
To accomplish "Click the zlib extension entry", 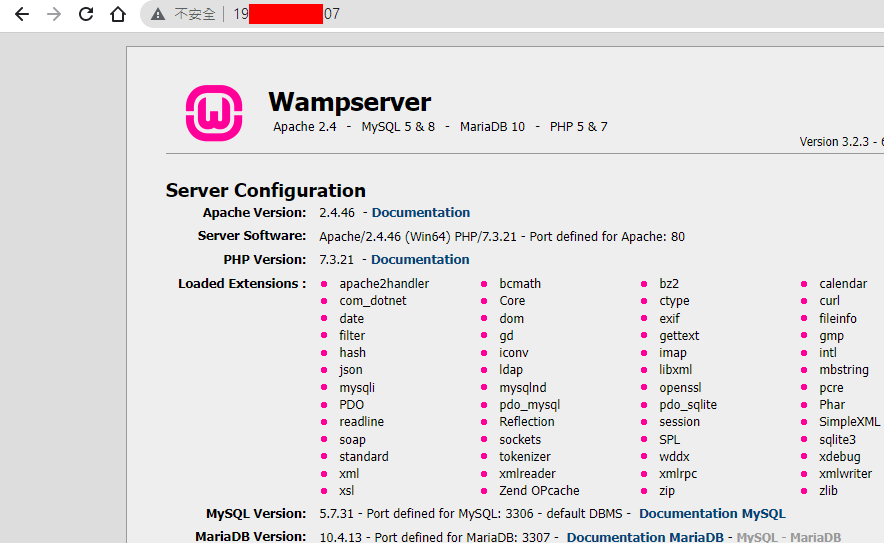I will point(828,491).
